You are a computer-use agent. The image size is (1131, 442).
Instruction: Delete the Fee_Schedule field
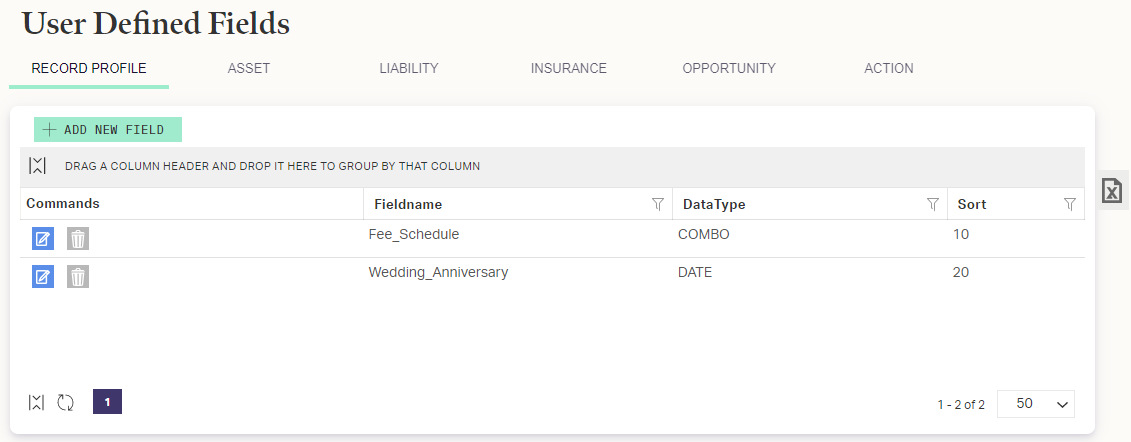click(78, 239)
